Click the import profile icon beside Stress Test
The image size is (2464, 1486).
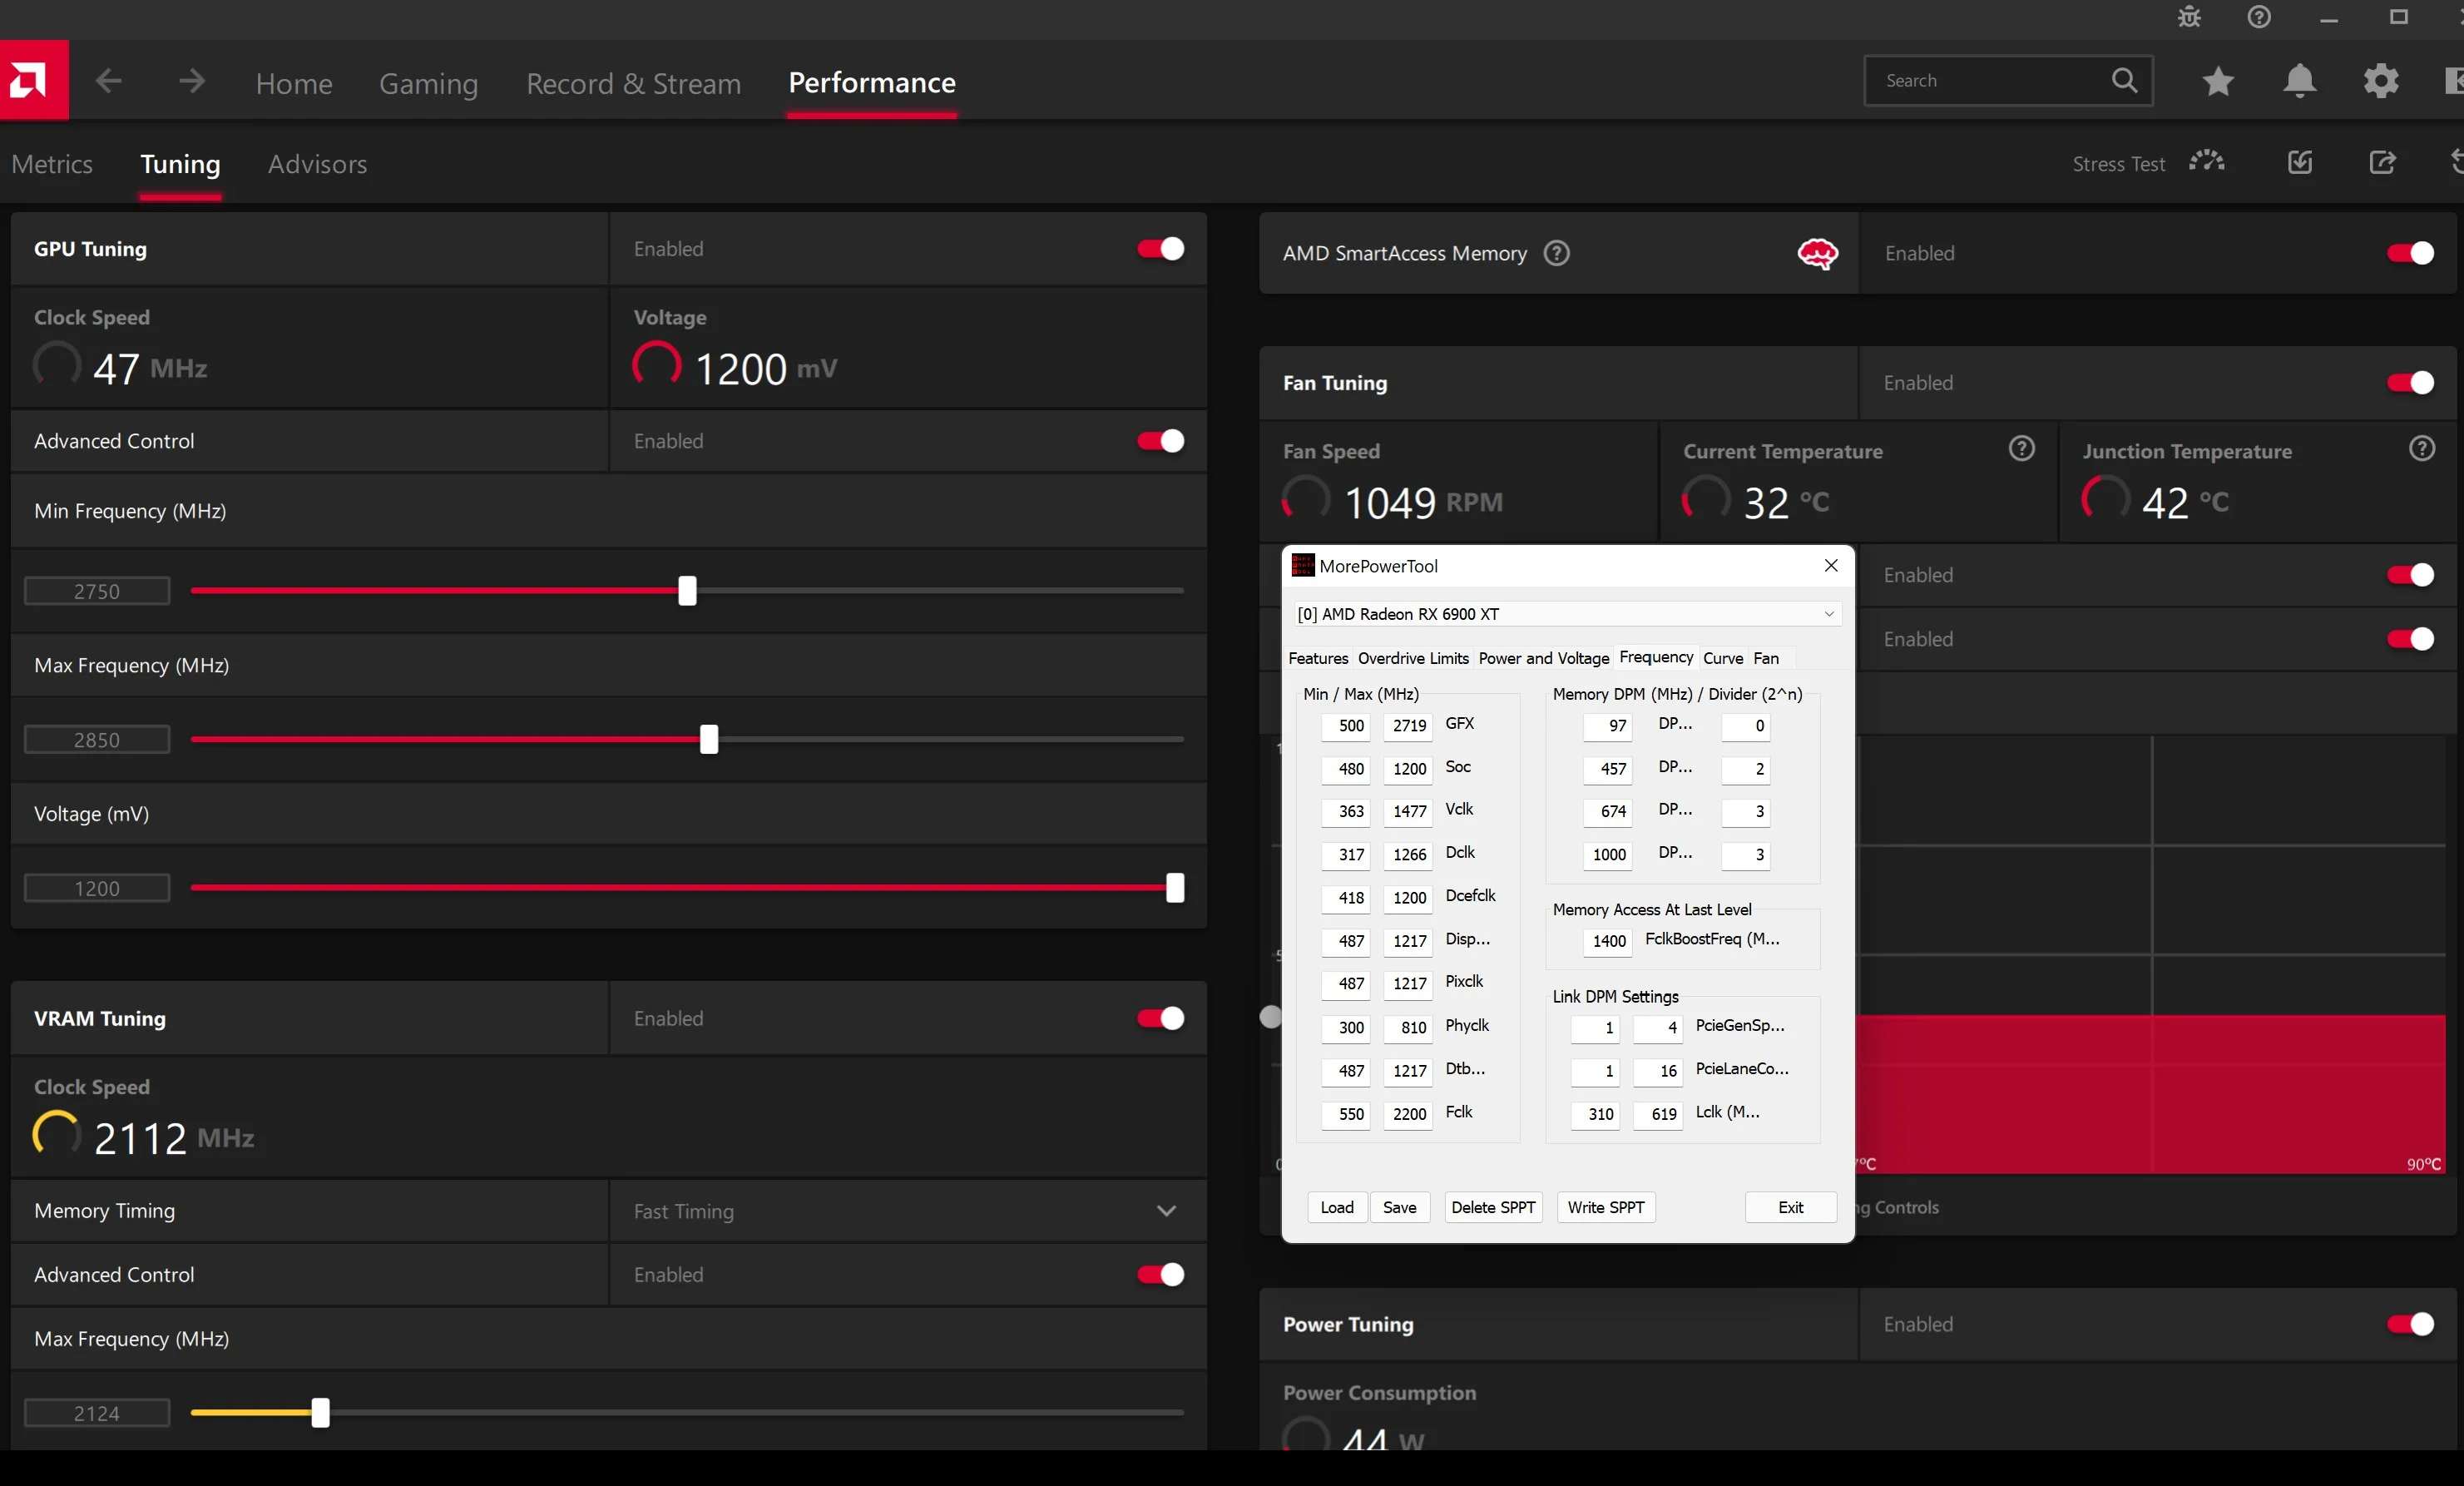(x=2300, y=162)
